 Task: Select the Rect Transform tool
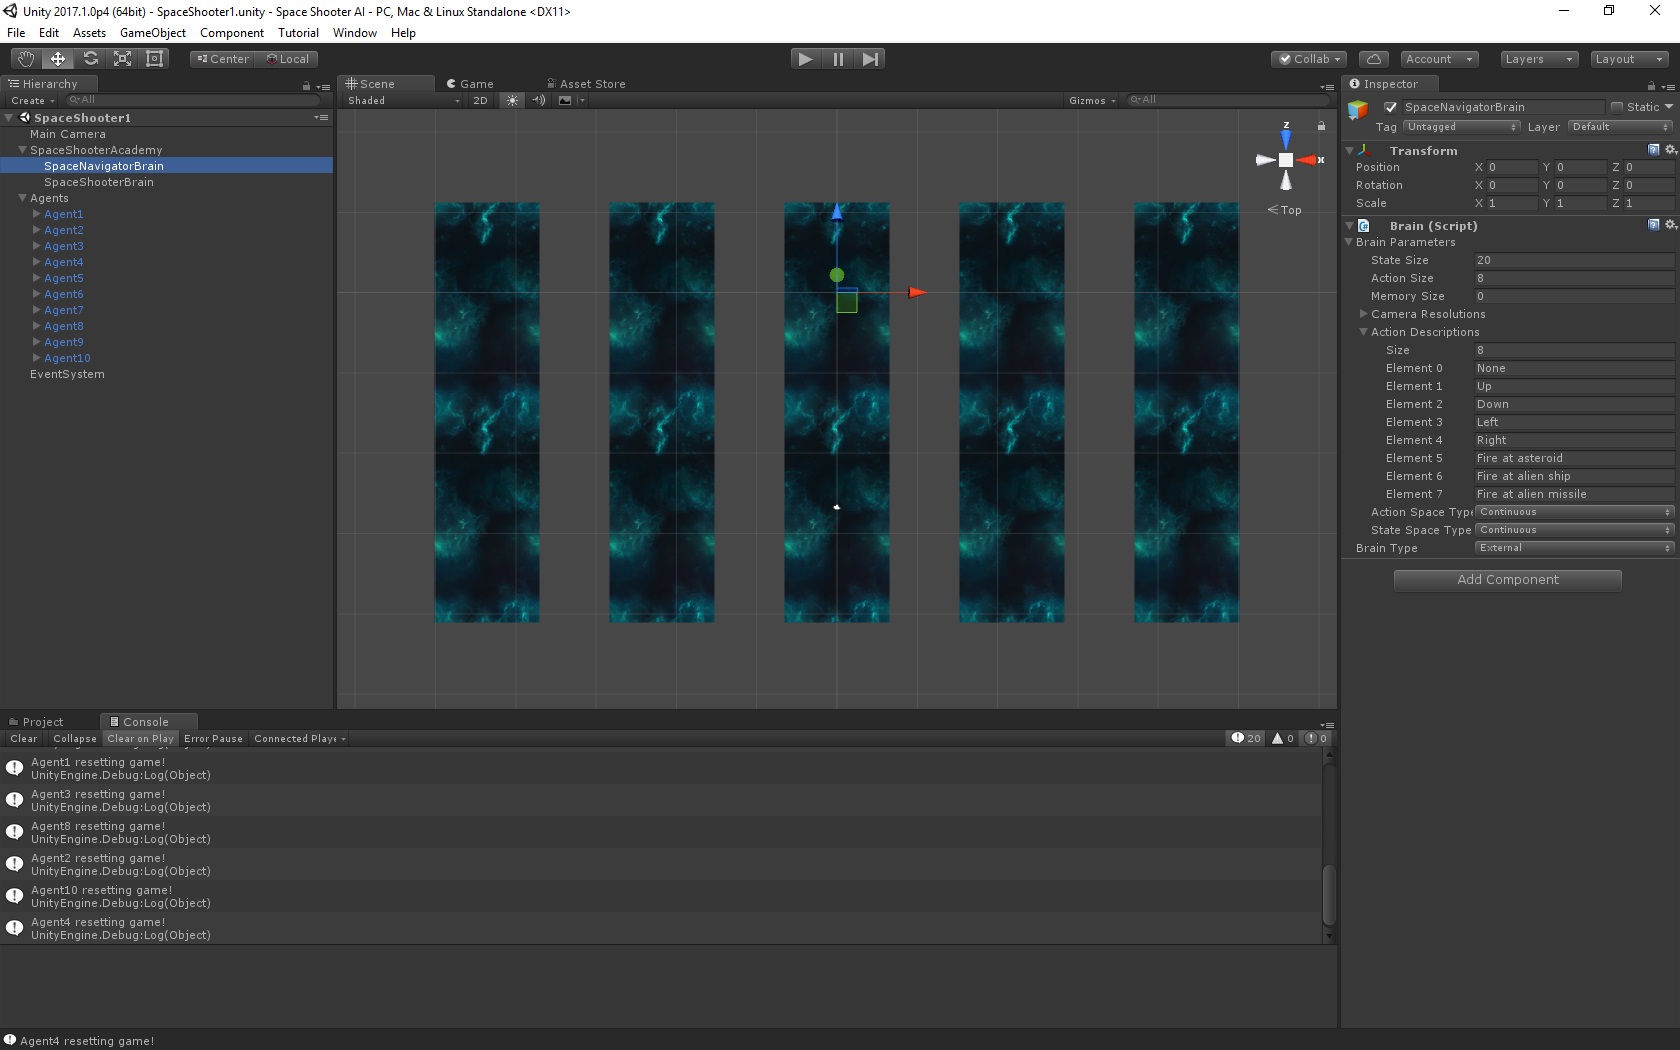point(153,59)
